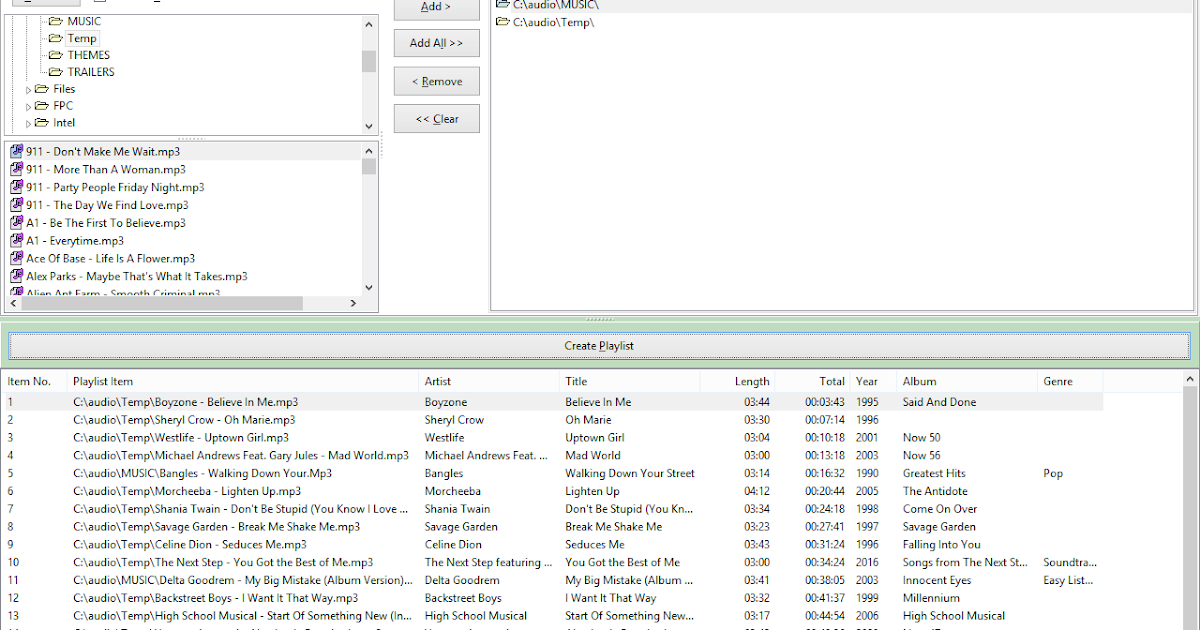The height and width of the screenshot is (630, 1200).
Task: Click the Temp folder icon in the tree
Action: click(56, 38)
